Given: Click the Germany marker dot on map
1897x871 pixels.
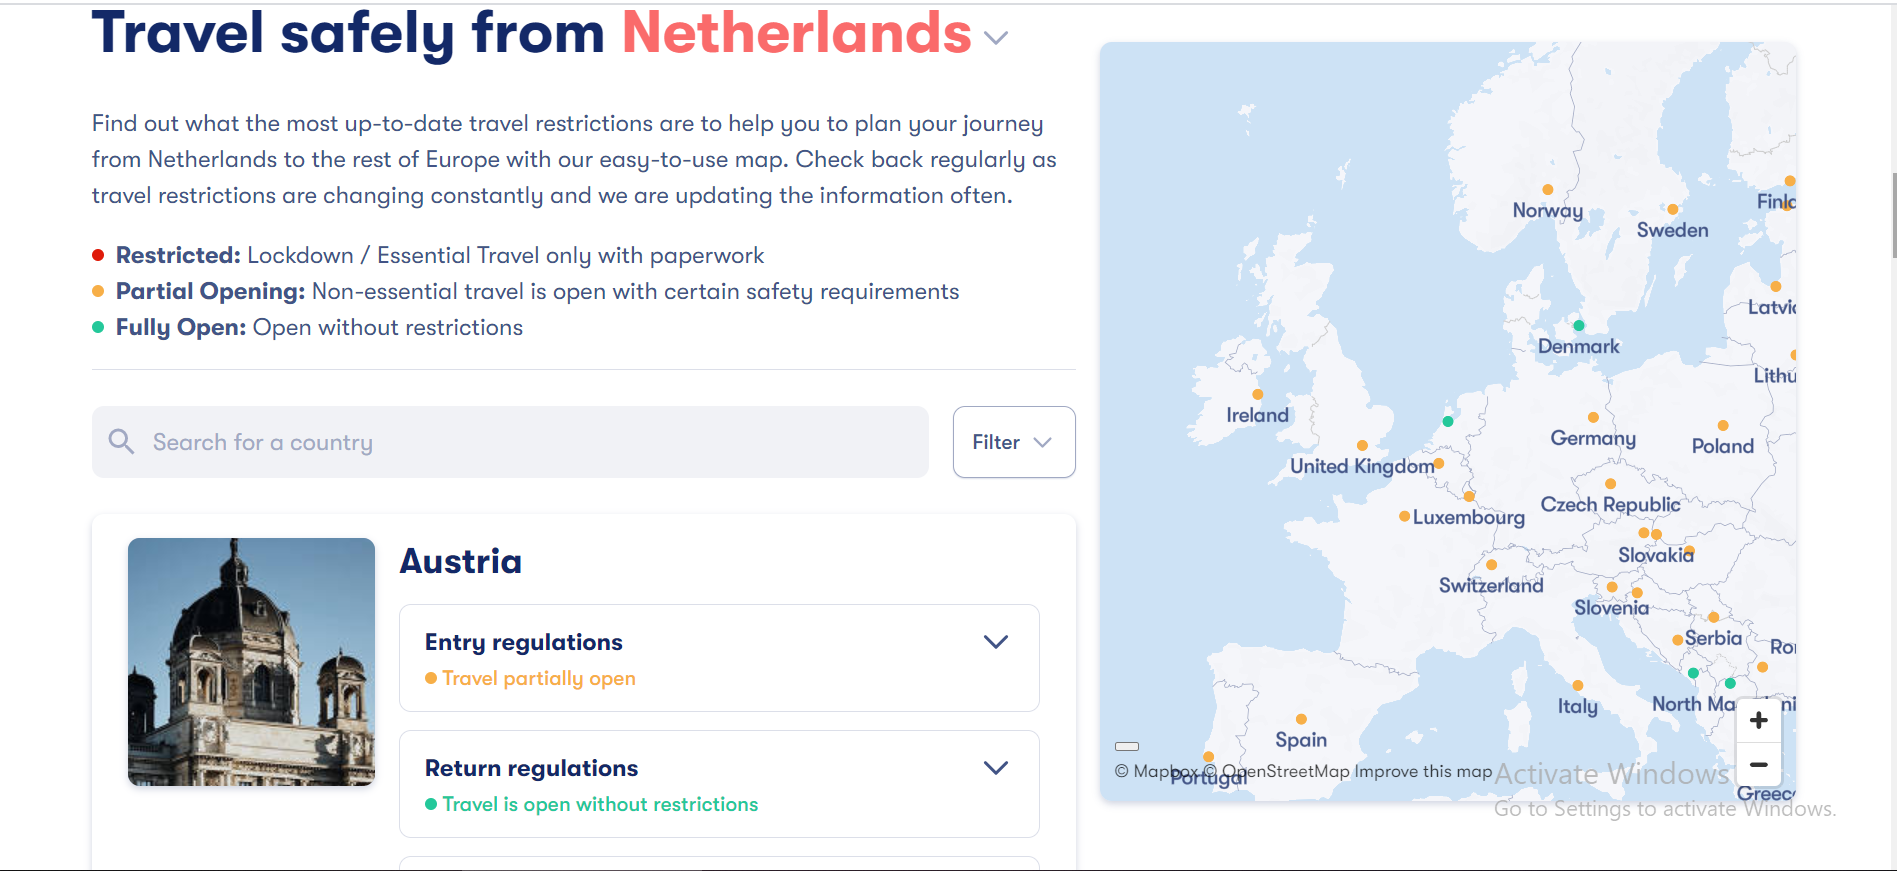Looking at the screenshot, I should click(1593, 417).
